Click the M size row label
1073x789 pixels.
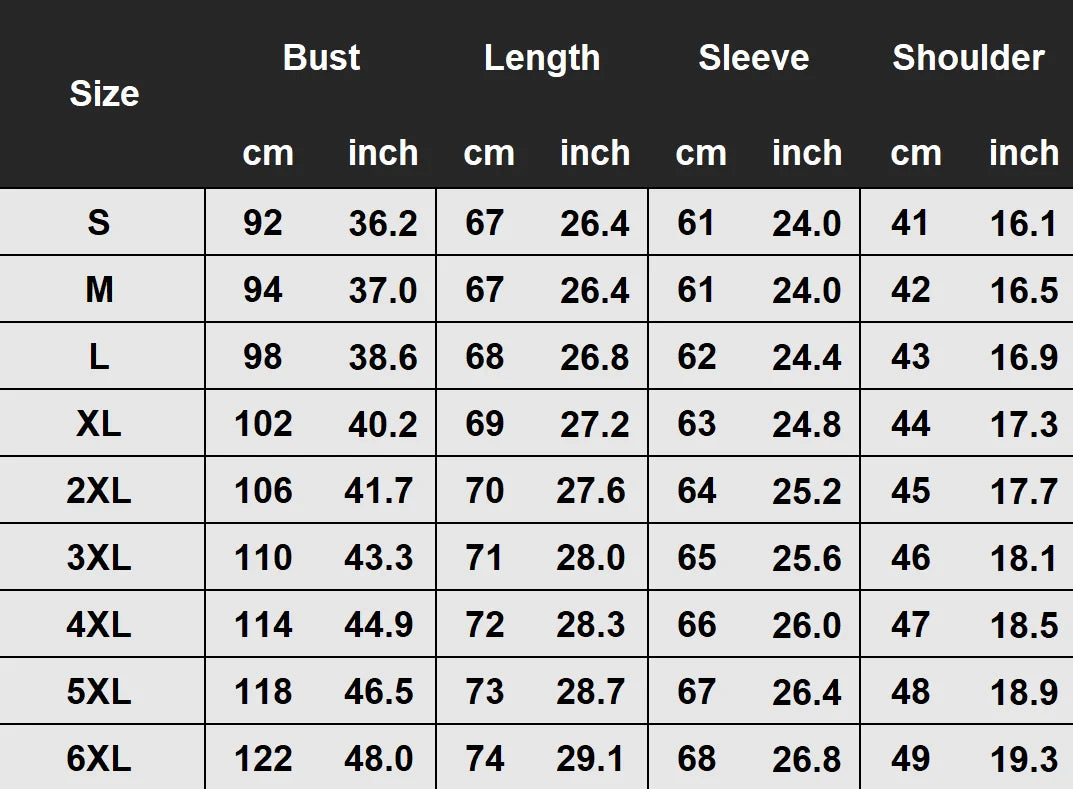[x=99, y=290]
